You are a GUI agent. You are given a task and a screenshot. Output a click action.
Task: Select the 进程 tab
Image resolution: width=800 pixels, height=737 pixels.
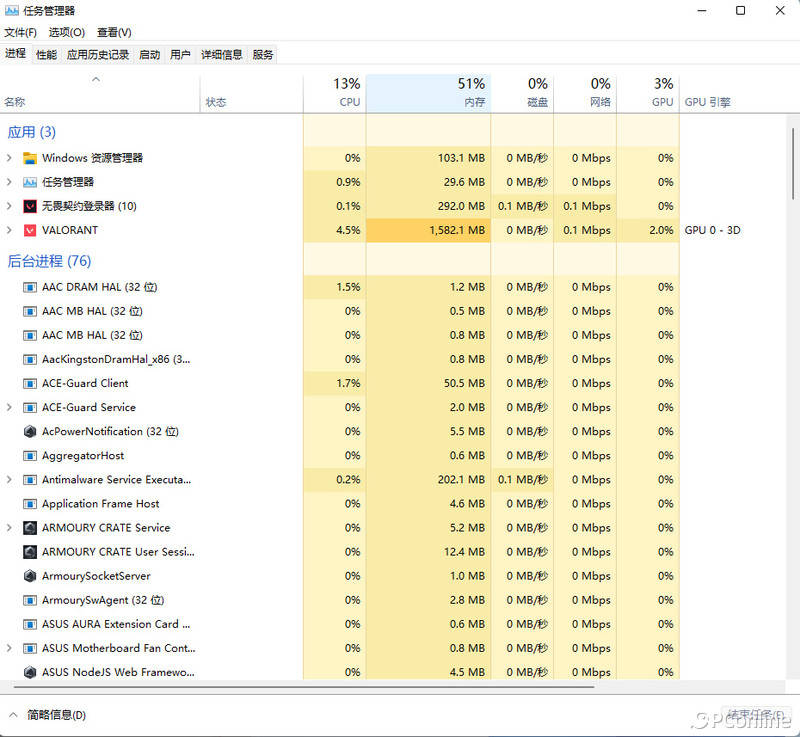(15, 54)
